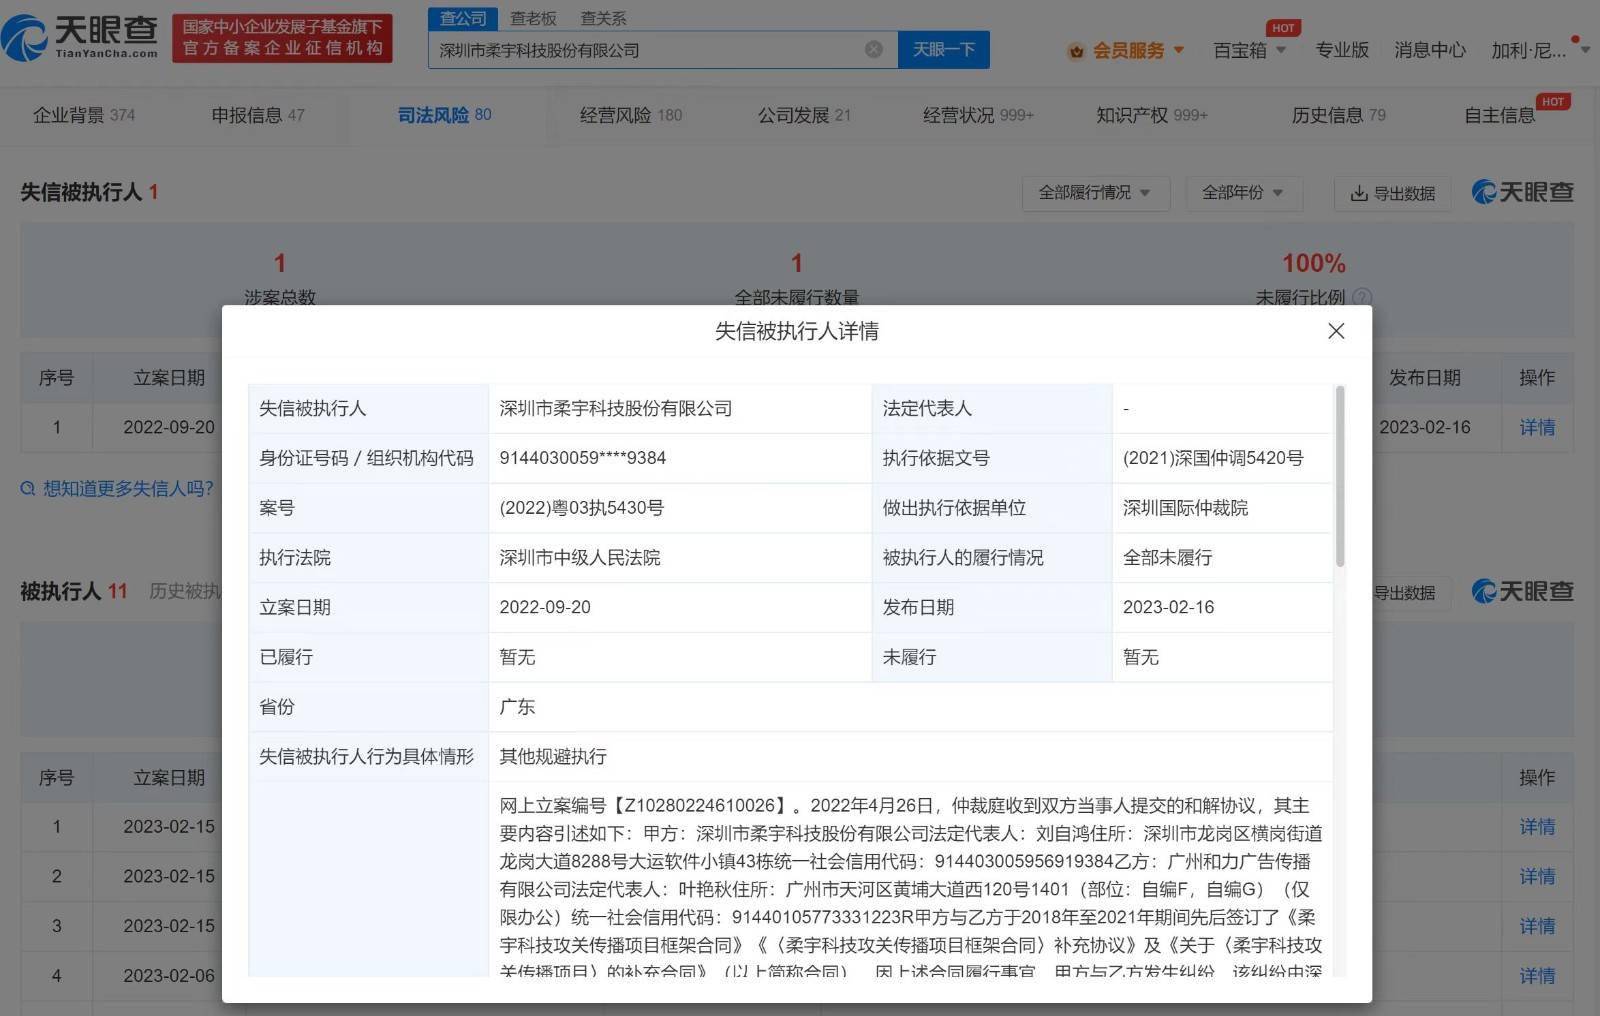This screenshot has width=1600, height=1016.
Task: Click 立案日期 value 2022-09-20 in dialog
Action: click(545, 607)
